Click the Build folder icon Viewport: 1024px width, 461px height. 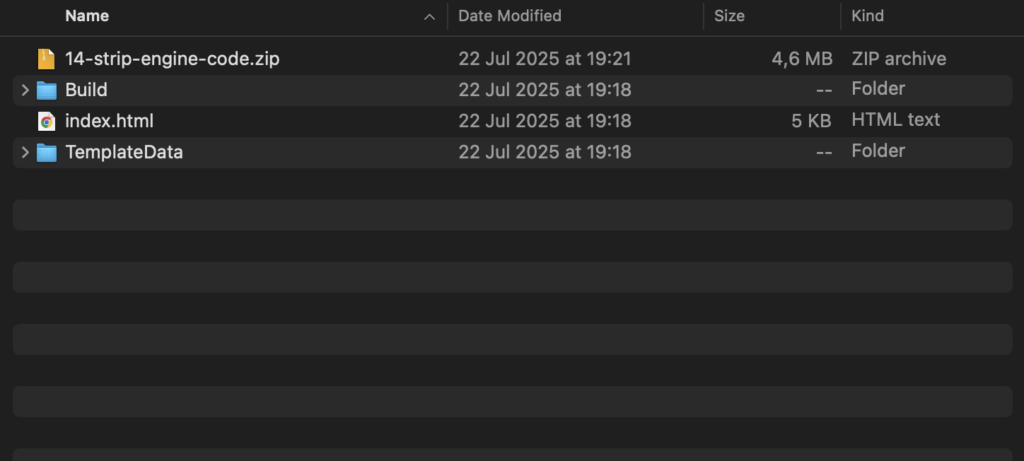[46, 90]
